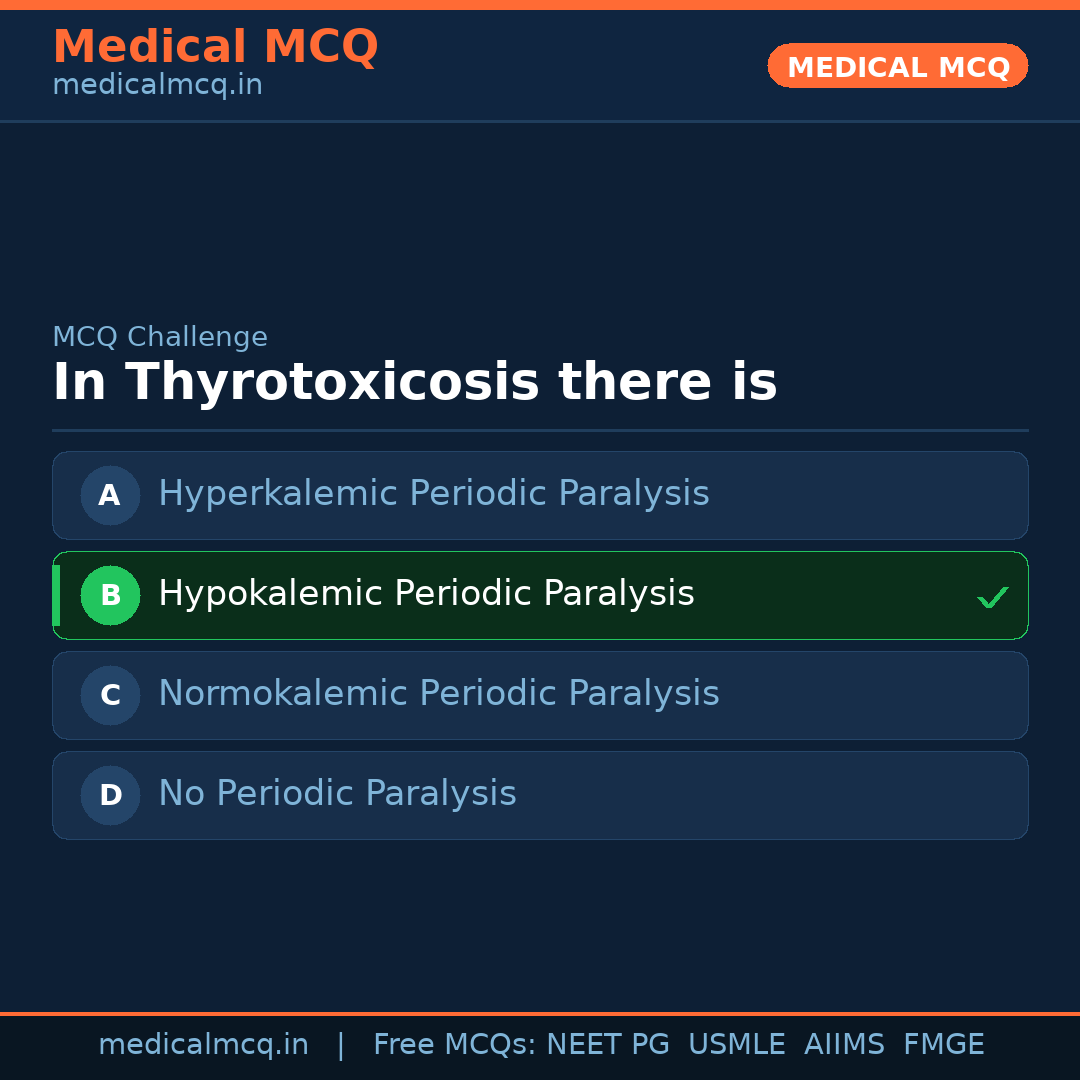
Task: Open the Medical MCQ header title
Action: (x=215, y=47)
